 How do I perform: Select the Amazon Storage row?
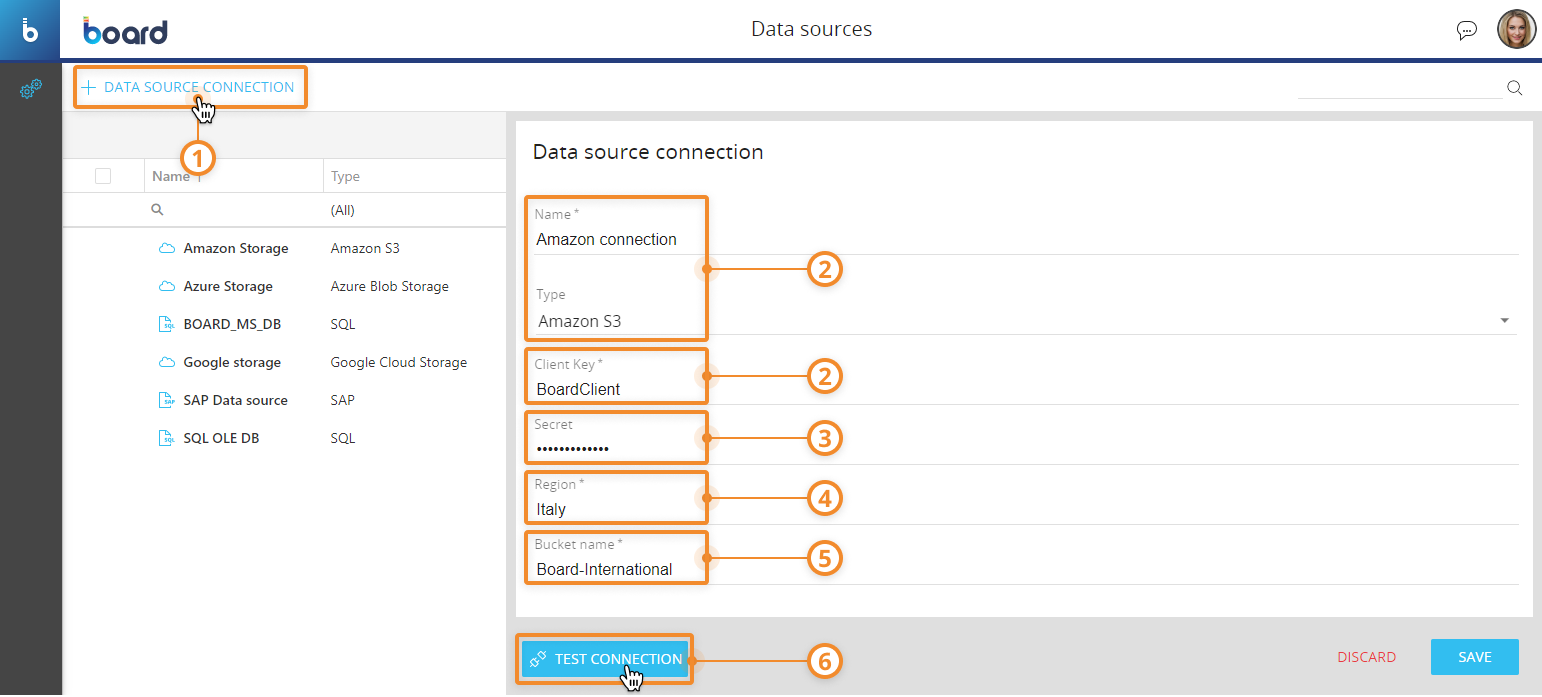(284, 248)
